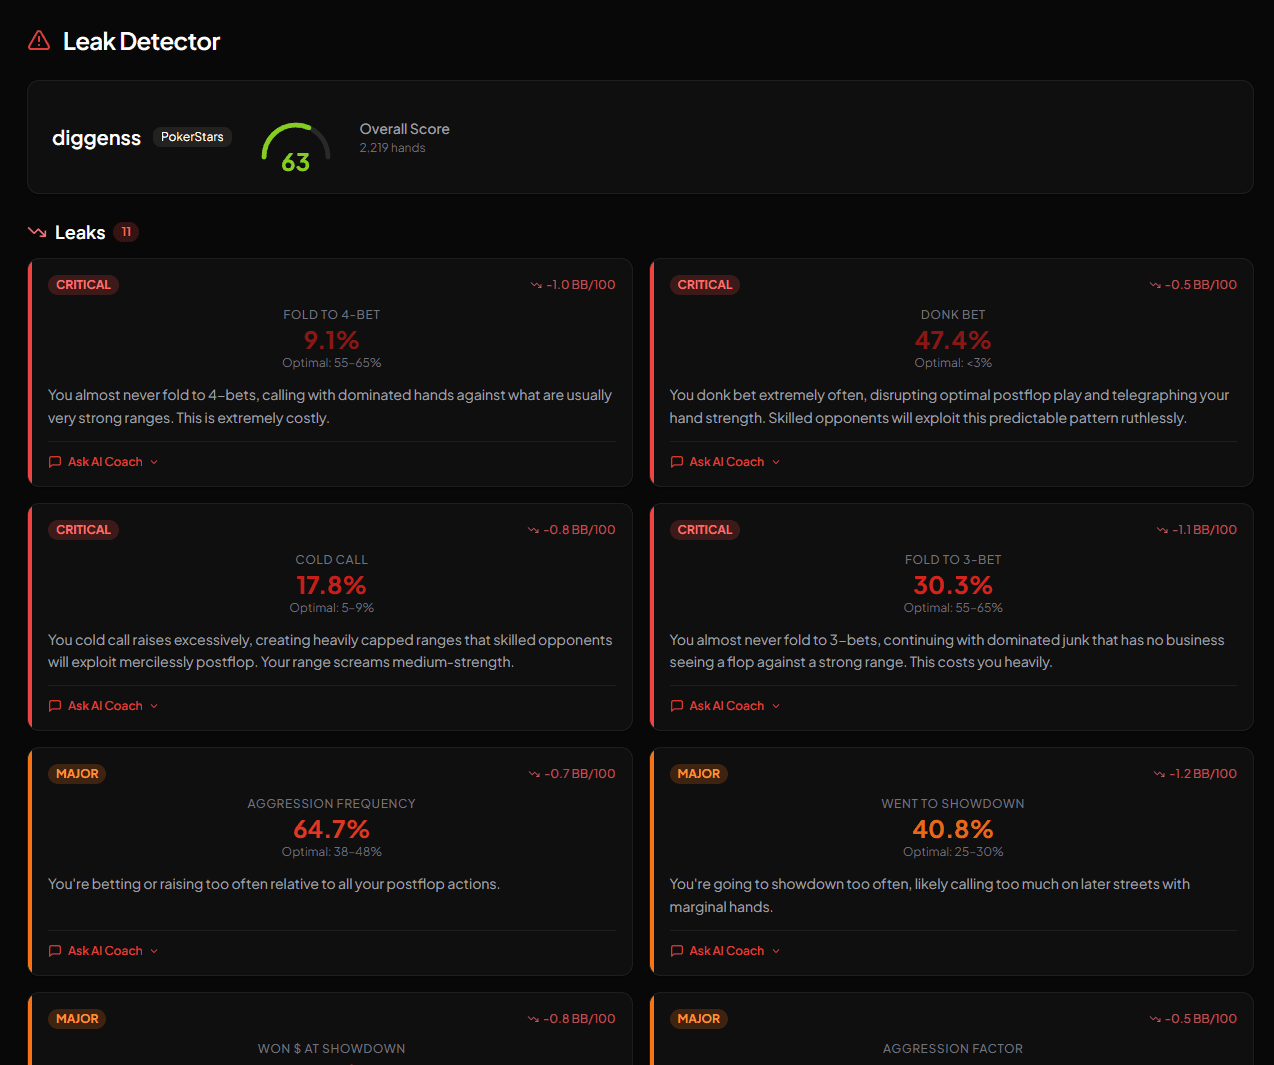Click the trend icon beside -1.1 BB/100 on Fold to 3-Bet
This screenshot has width=1274, height=1065.
pyautogui.click(x=1160, y=529)
